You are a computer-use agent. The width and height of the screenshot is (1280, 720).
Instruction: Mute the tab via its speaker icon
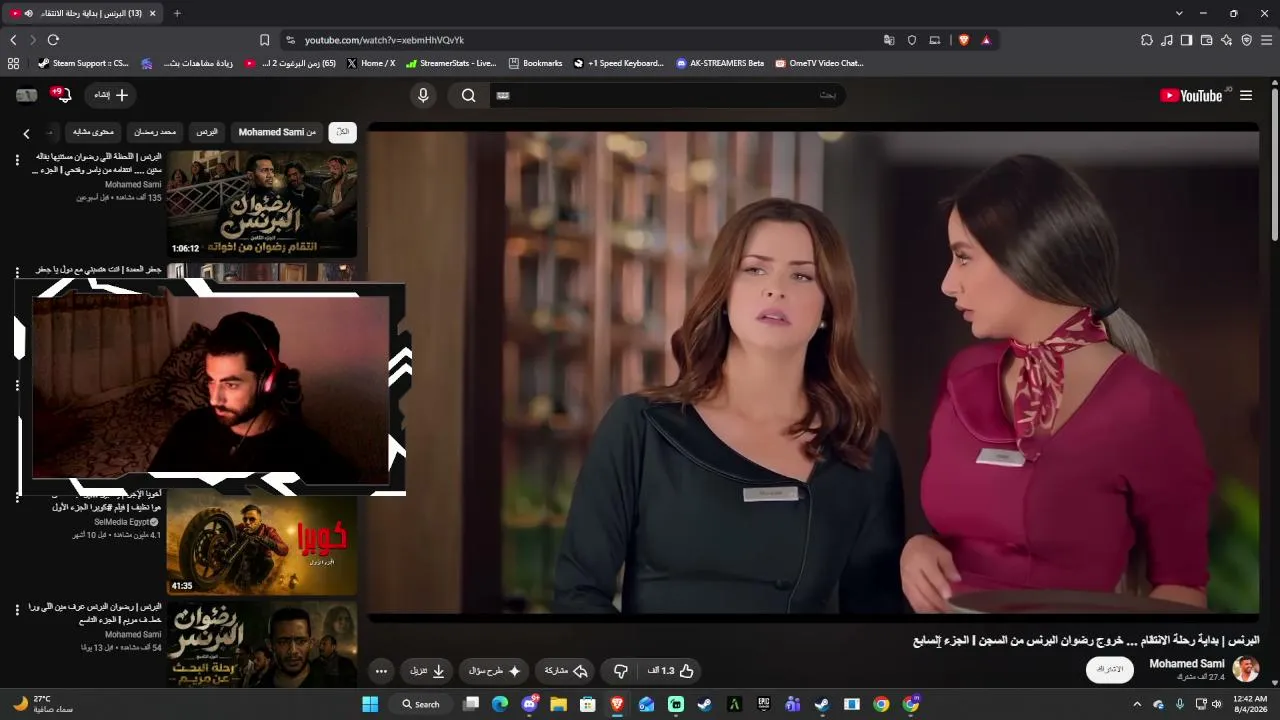tap(28, 13)
